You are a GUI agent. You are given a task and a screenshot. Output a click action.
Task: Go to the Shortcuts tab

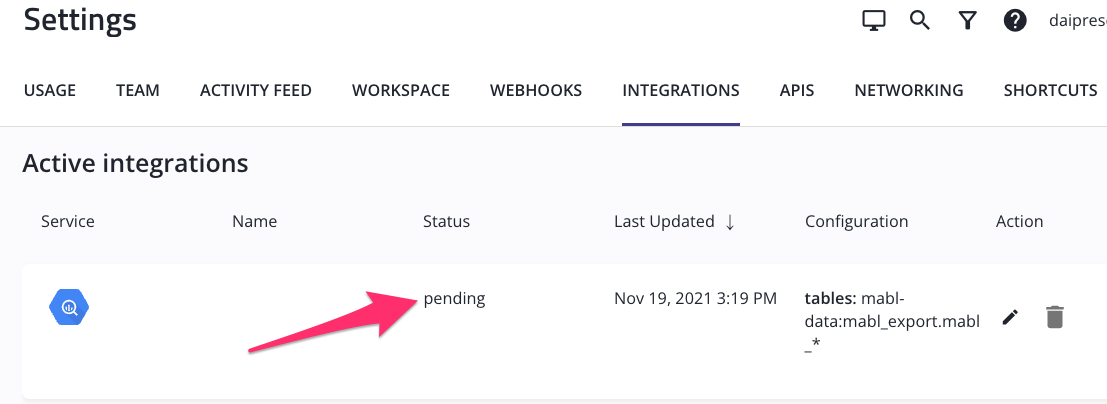1050,90
